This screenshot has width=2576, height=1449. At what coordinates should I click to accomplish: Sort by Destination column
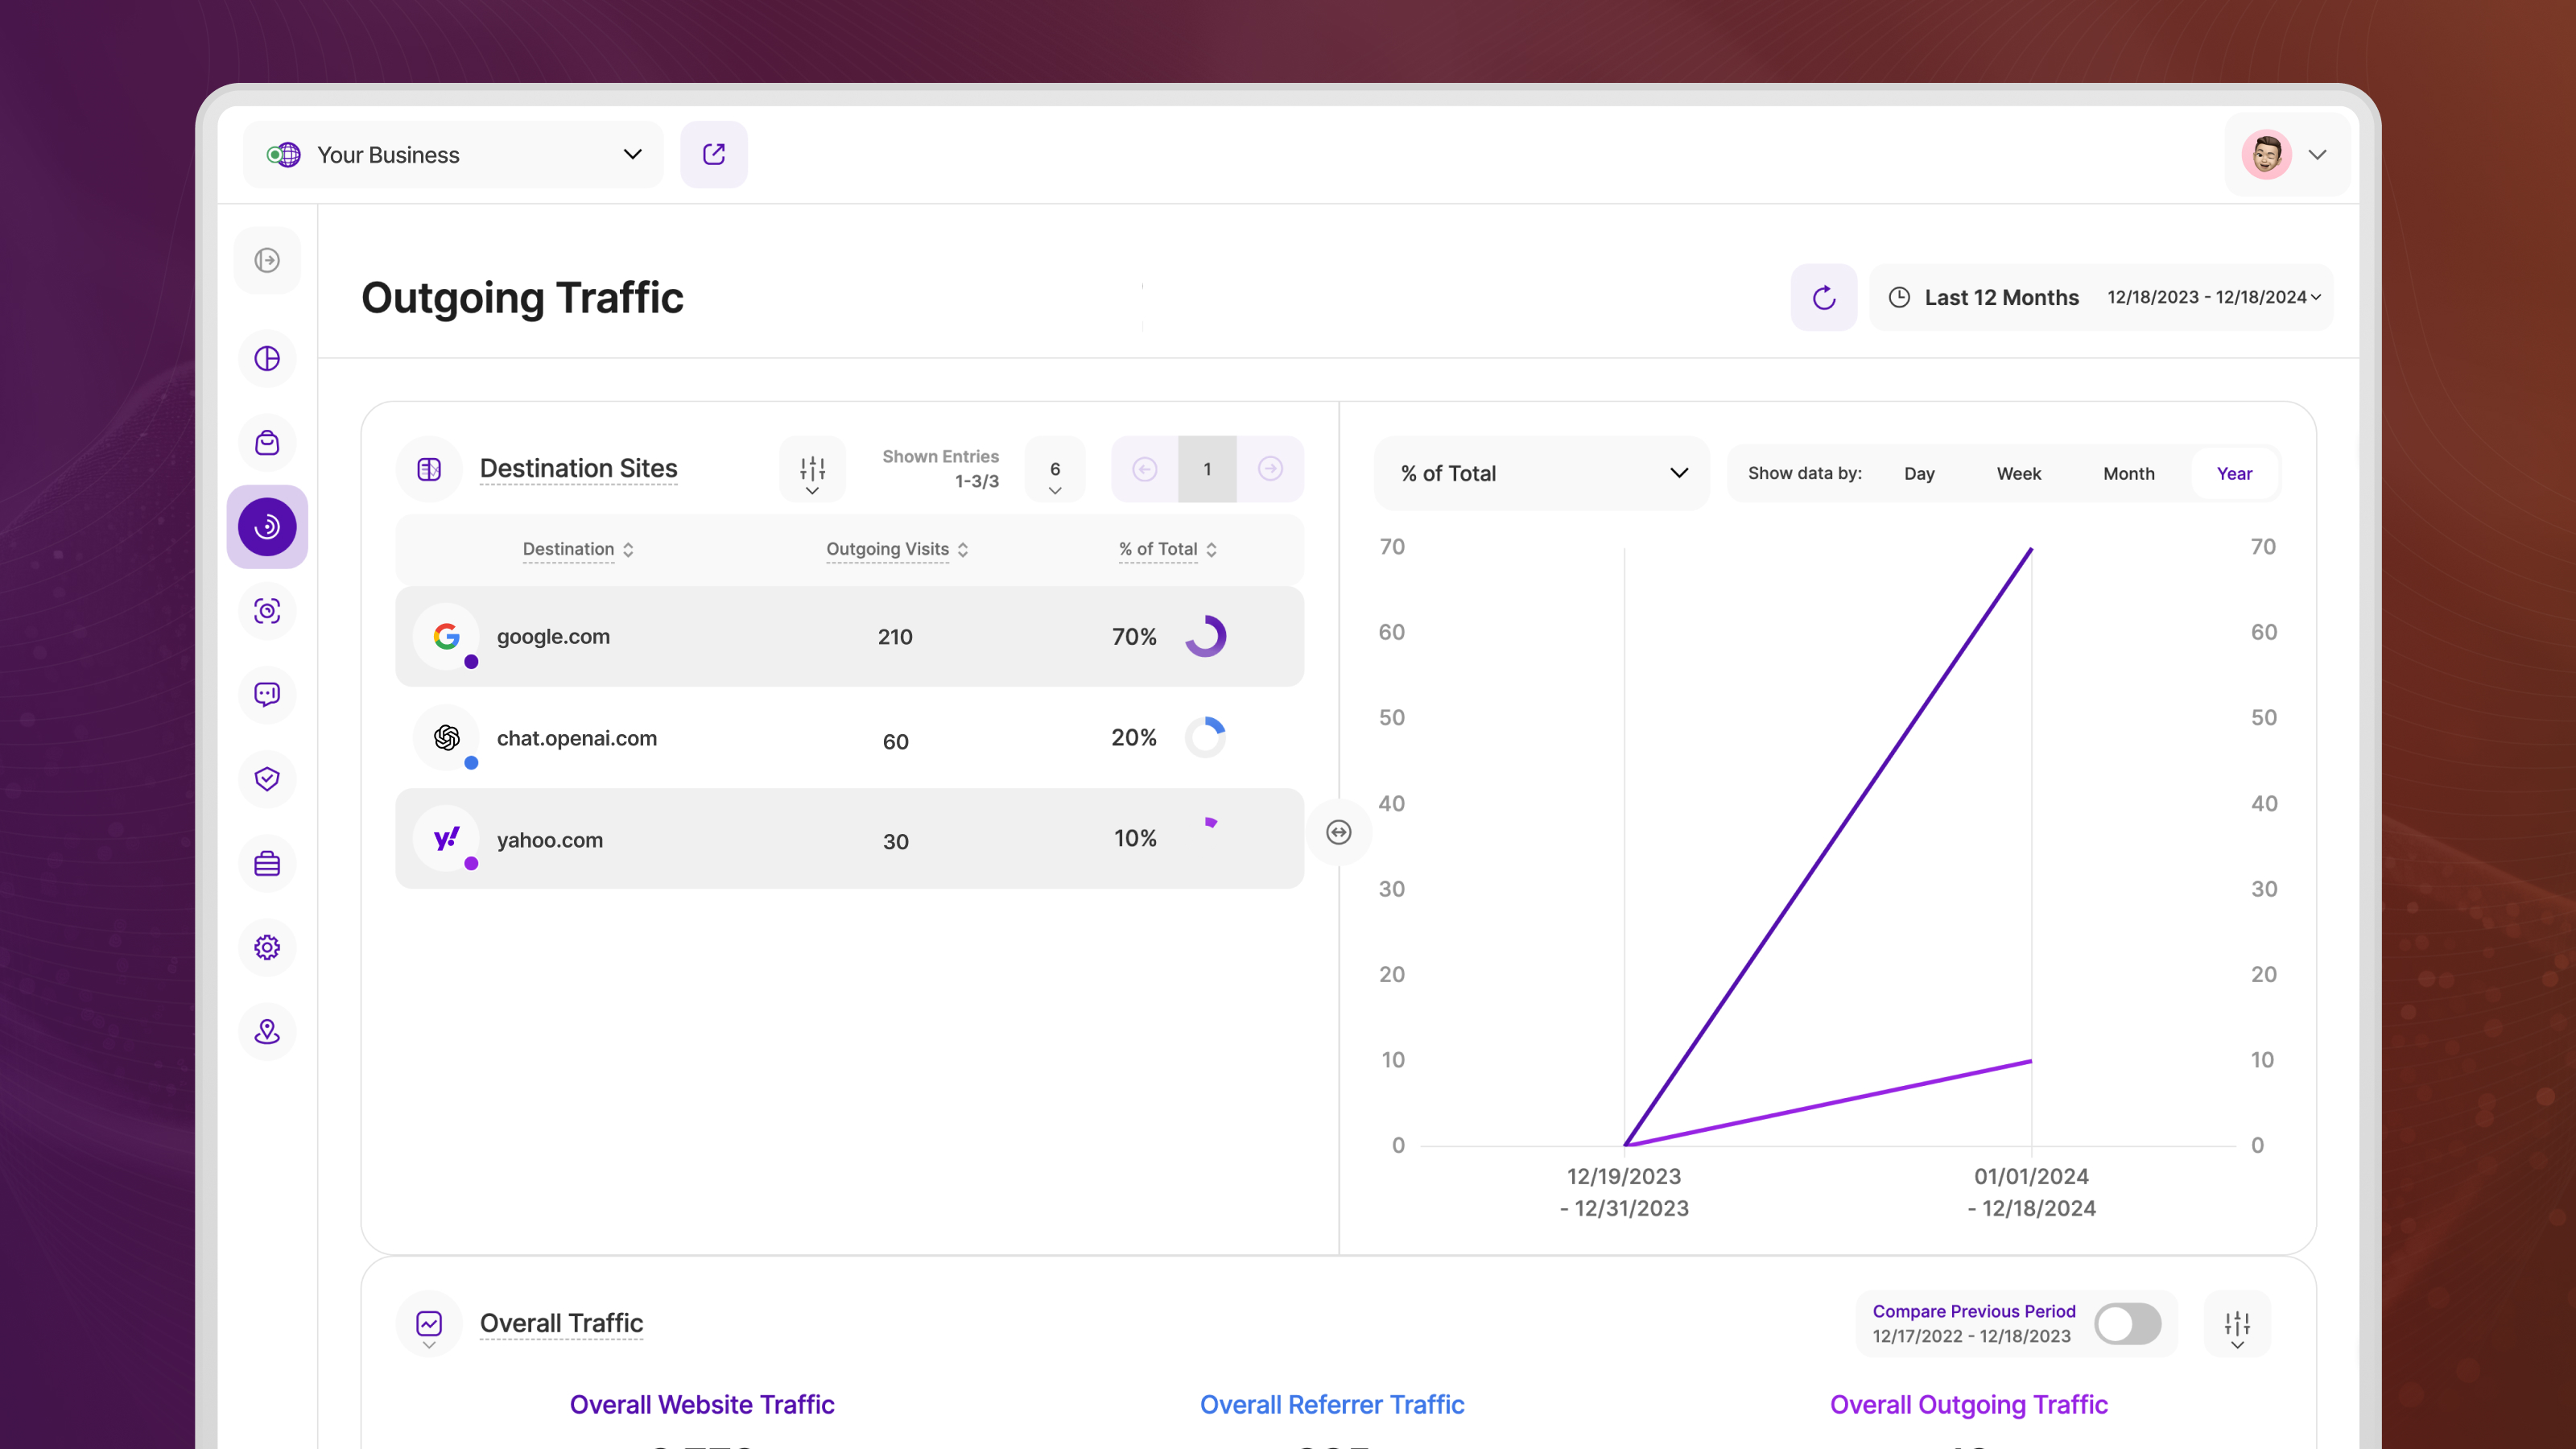coord(578,549)
